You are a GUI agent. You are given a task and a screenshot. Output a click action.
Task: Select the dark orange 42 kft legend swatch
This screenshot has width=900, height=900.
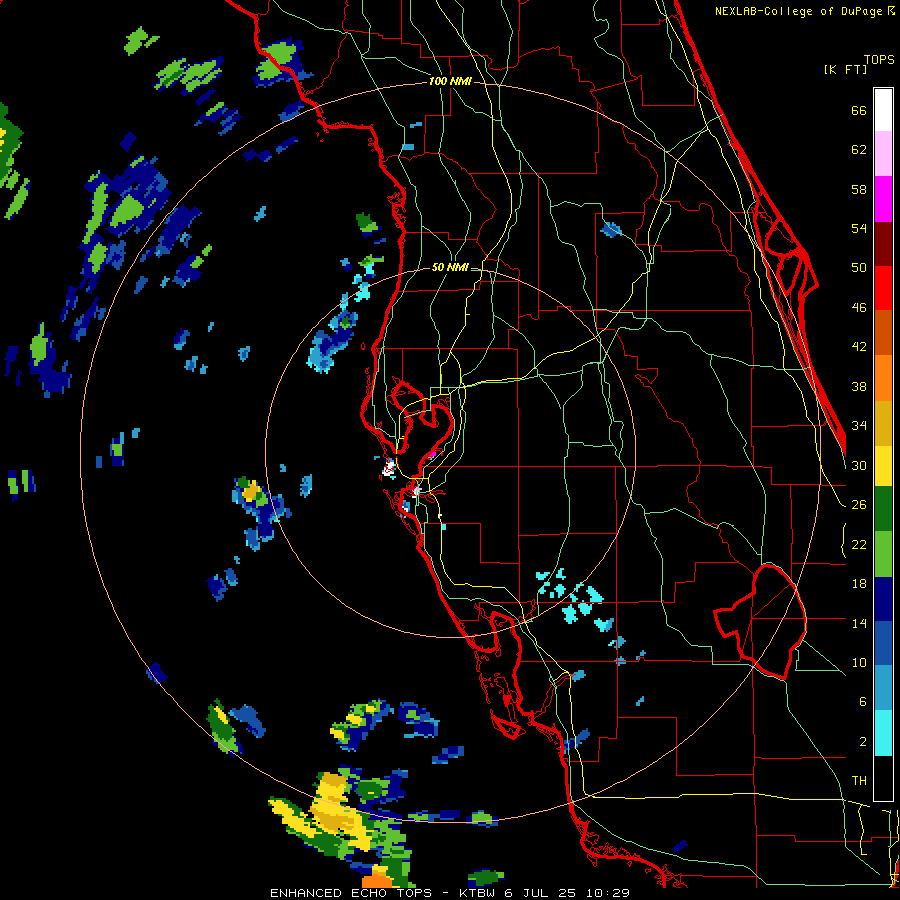[883, 333]
